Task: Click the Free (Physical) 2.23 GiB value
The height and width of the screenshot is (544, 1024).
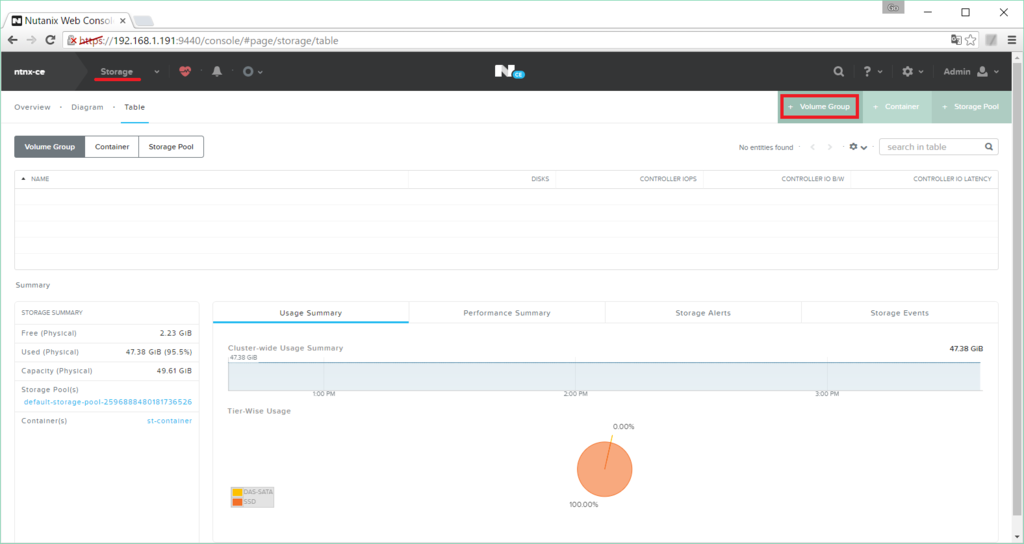Action: (176, 333)
